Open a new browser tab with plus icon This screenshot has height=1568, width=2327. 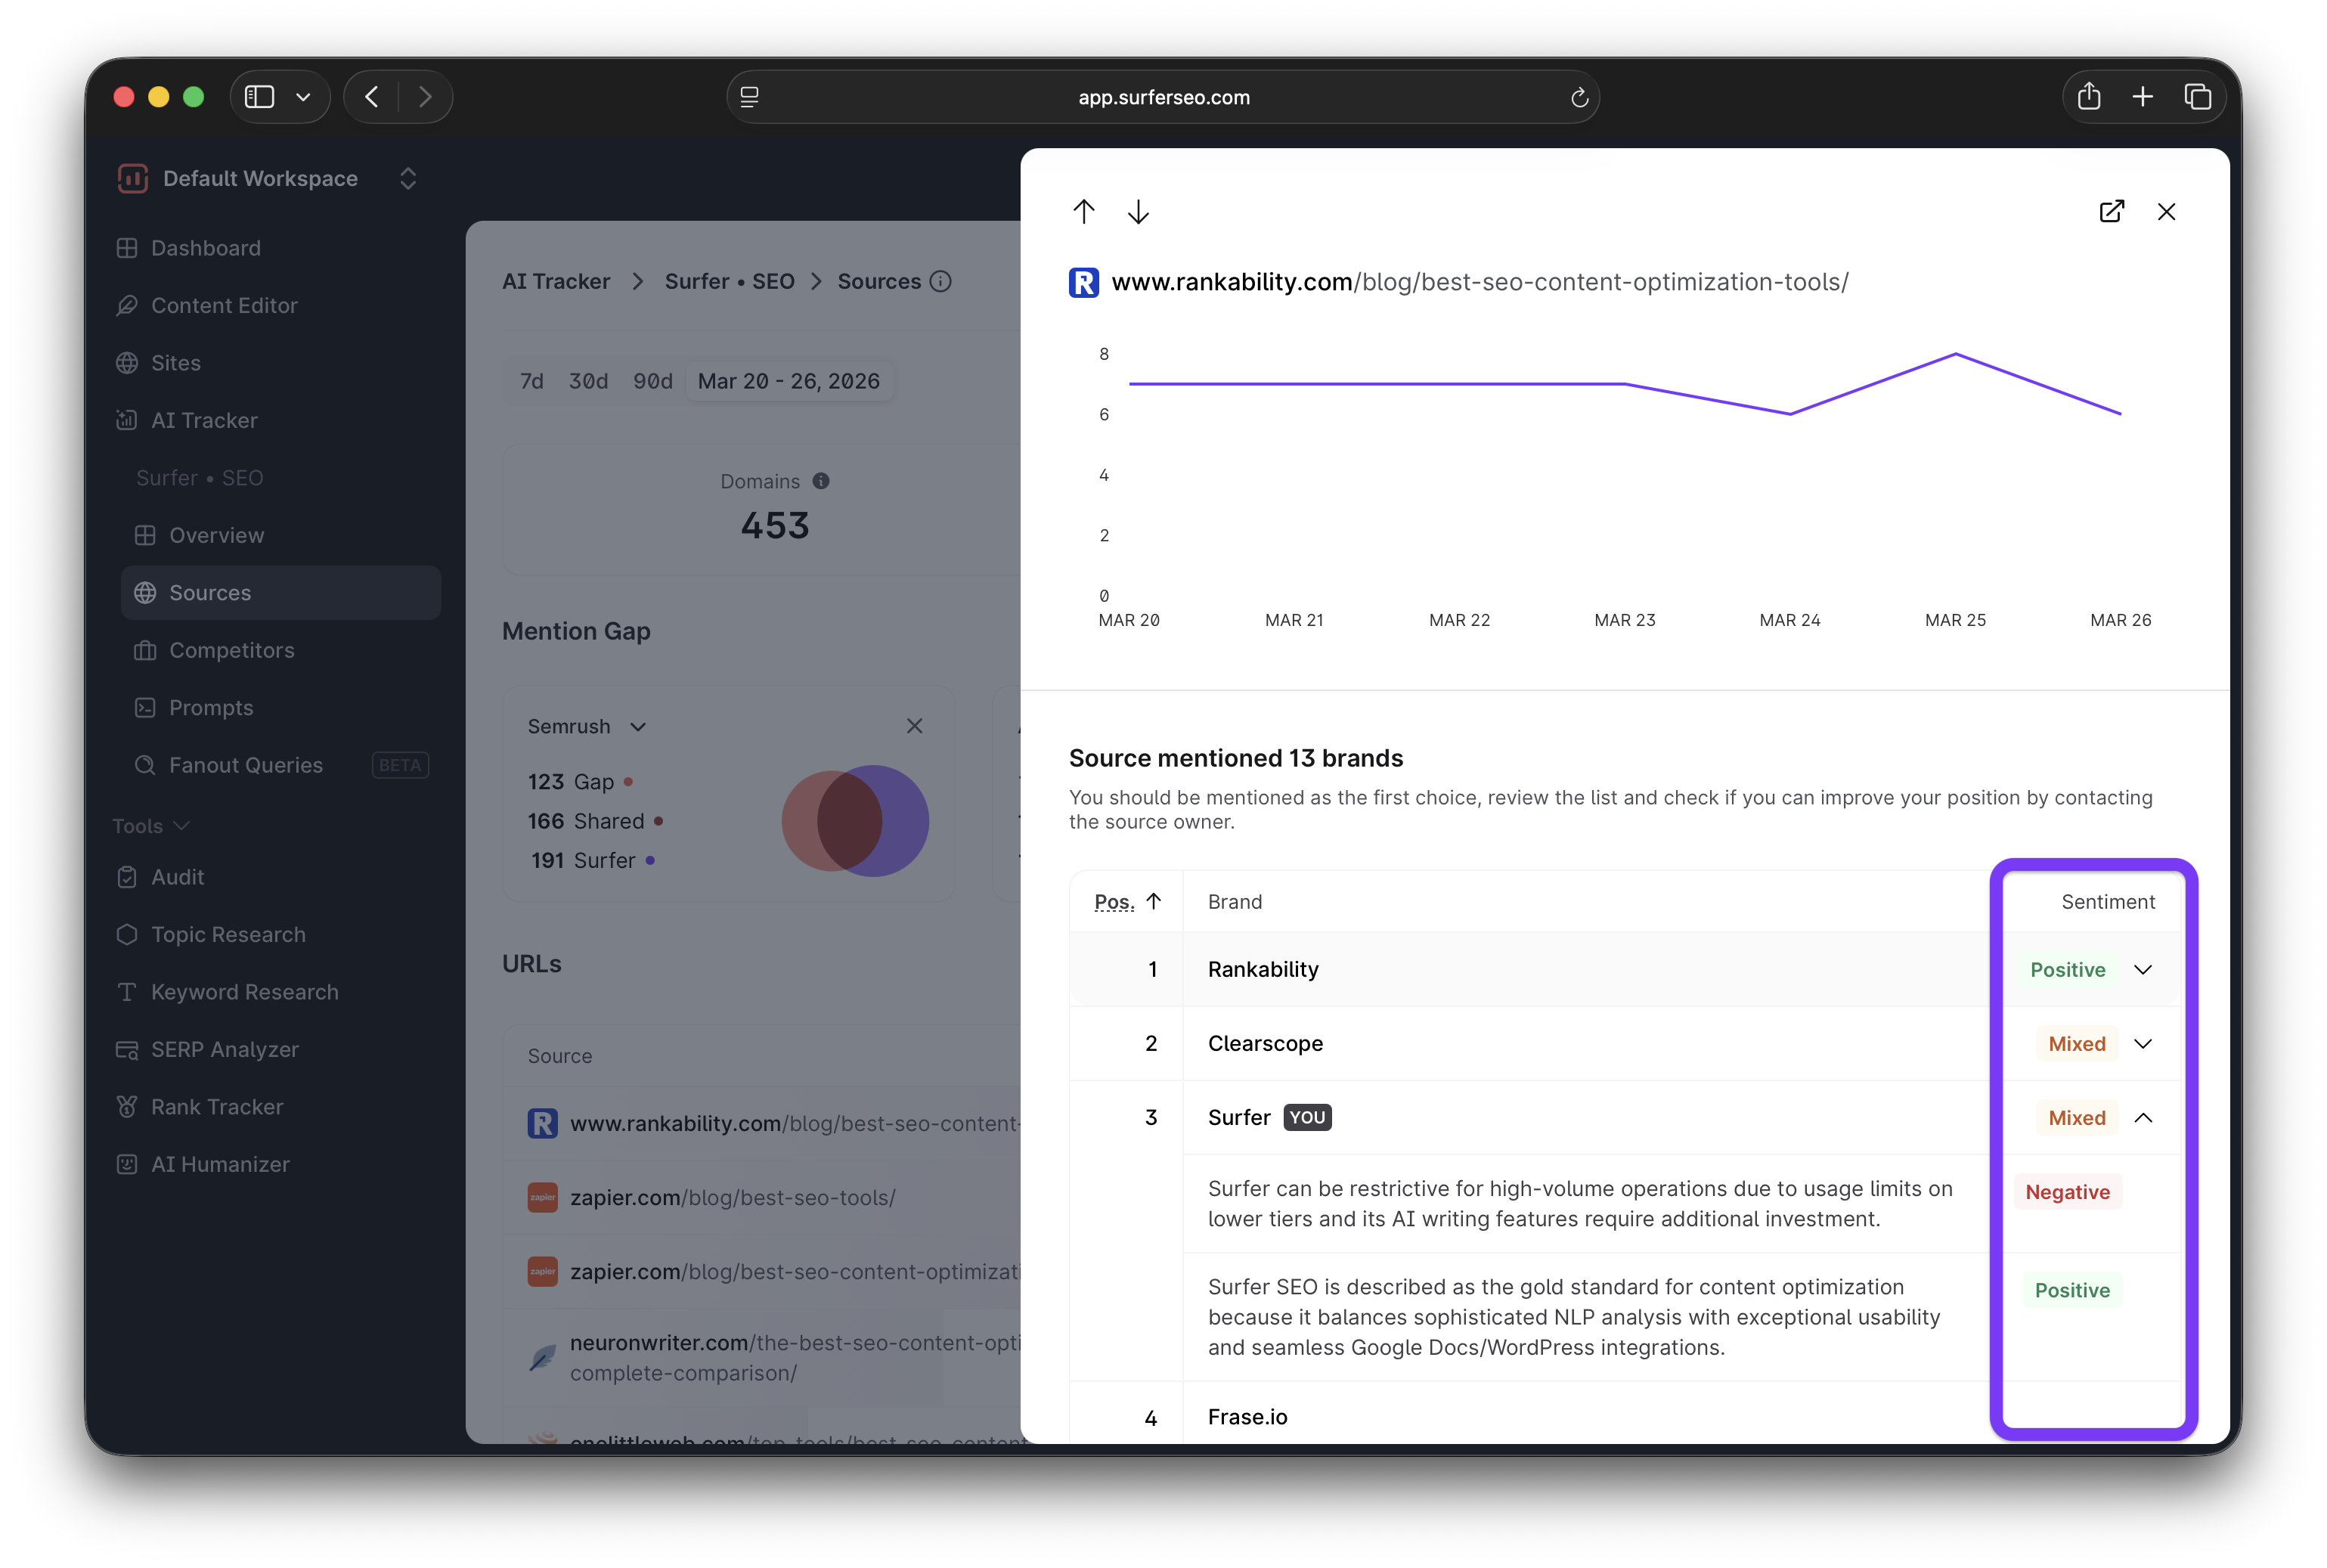pos(2143,97)
